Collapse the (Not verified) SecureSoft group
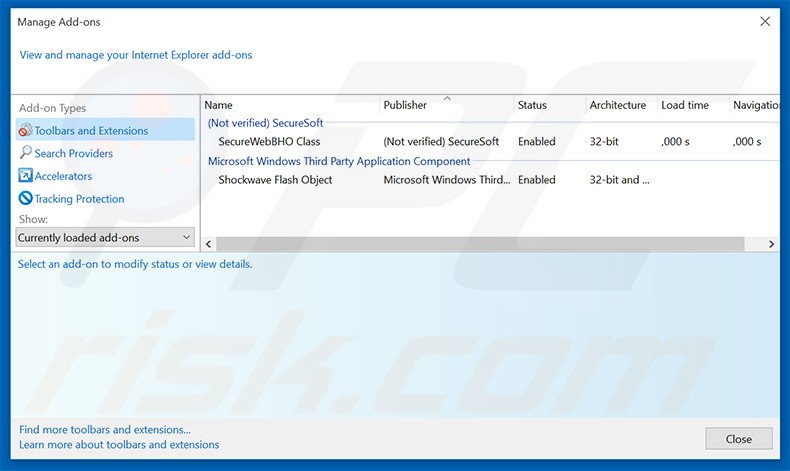 coord(265,123)
